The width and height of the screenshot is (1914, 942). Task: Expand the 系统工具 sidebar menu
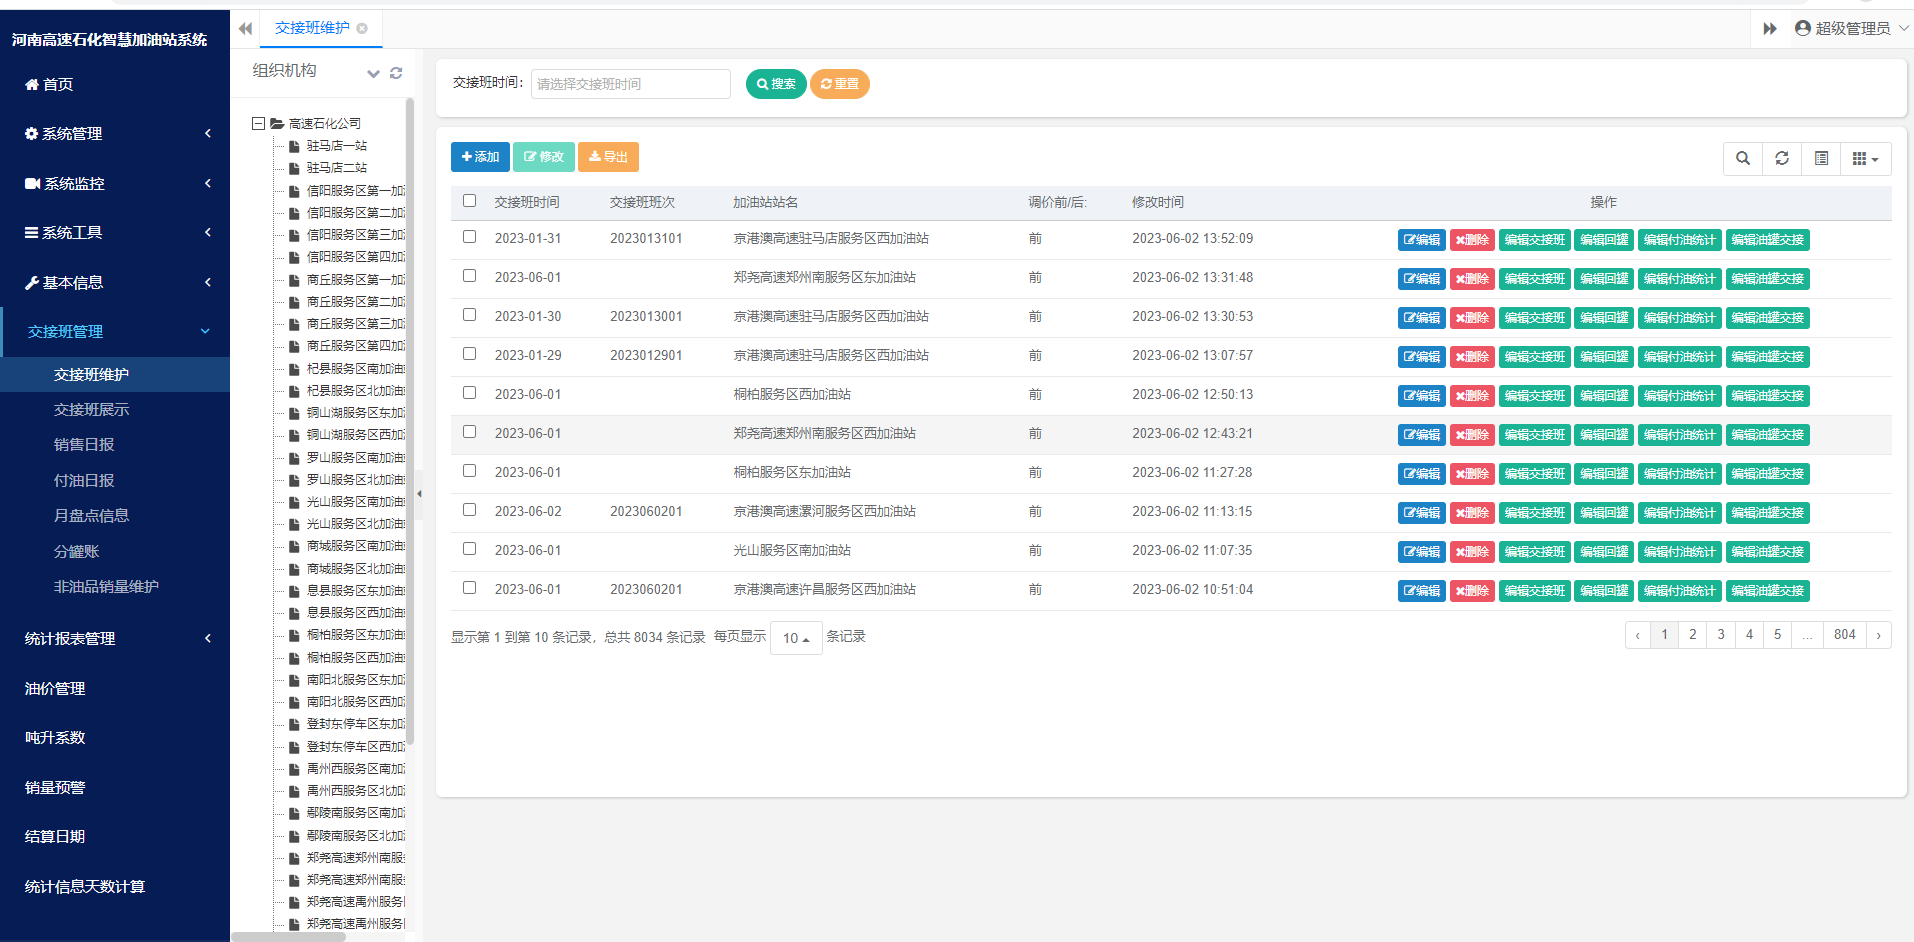[115, 233]
